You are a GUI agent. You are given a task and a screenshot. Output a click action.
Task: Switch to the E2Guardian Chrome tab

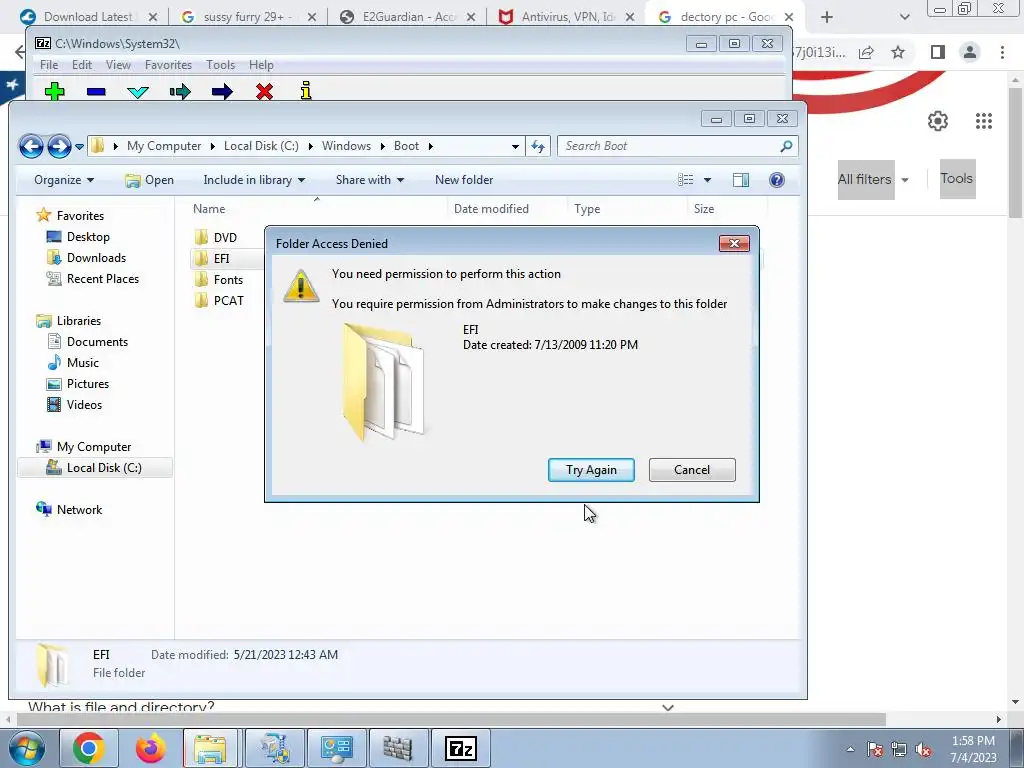click(x=406, y=17)
